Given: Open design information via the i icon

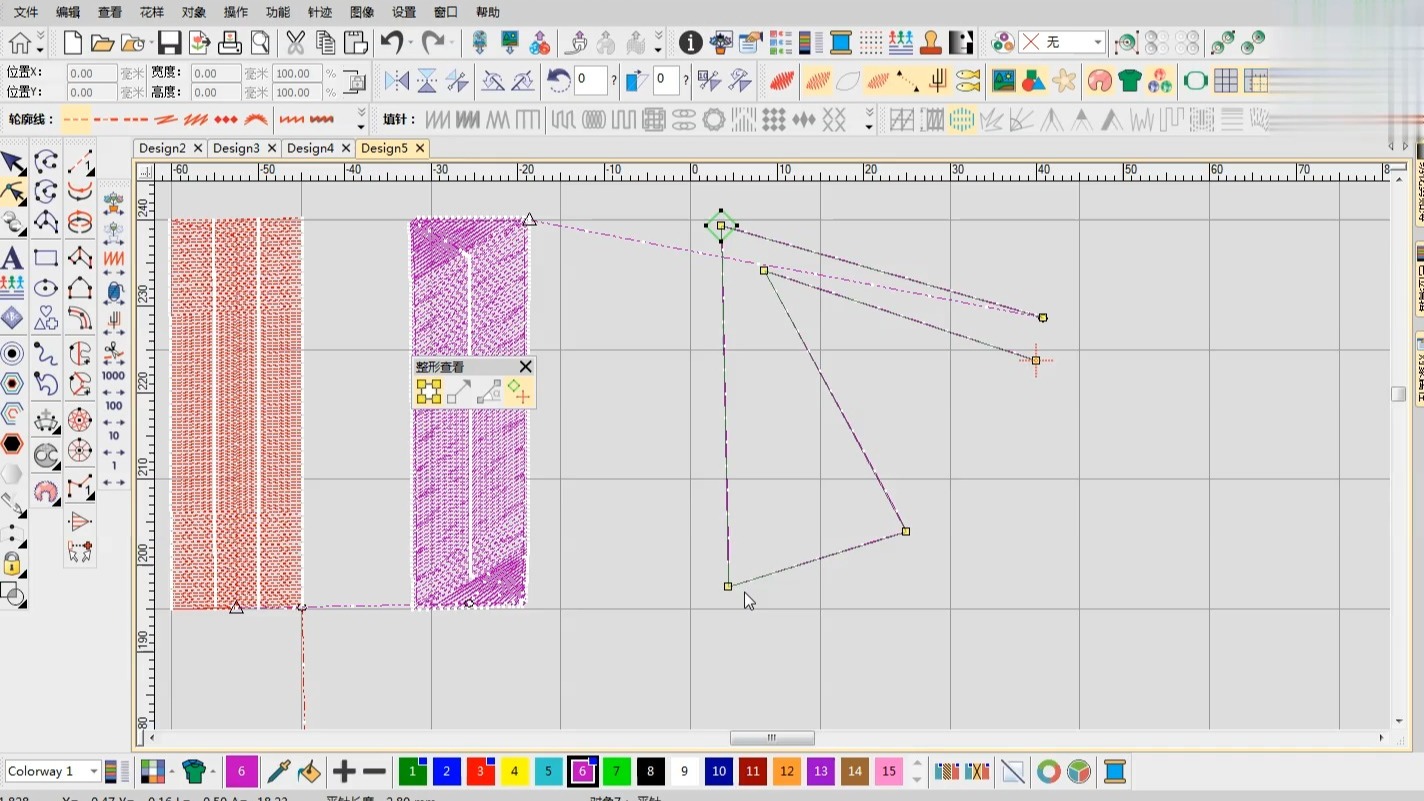Looking at the screenshot, I should click(x=690, y=43).
